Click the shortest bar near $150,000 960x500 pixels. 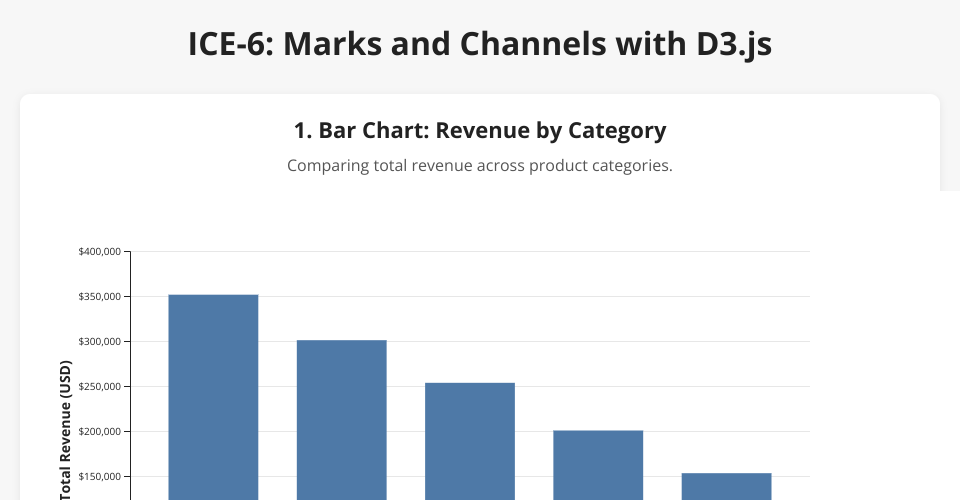(727, 486)
